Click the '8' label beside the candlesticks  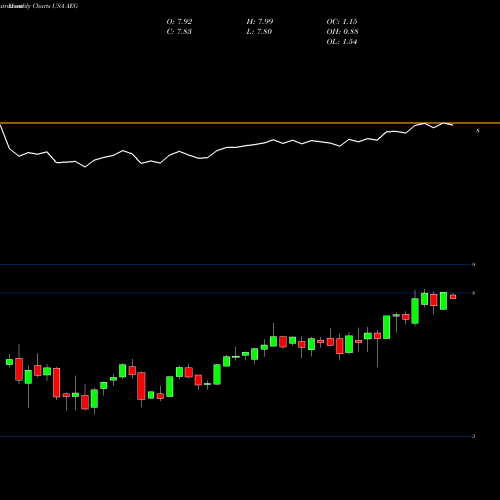pos(473,293)
